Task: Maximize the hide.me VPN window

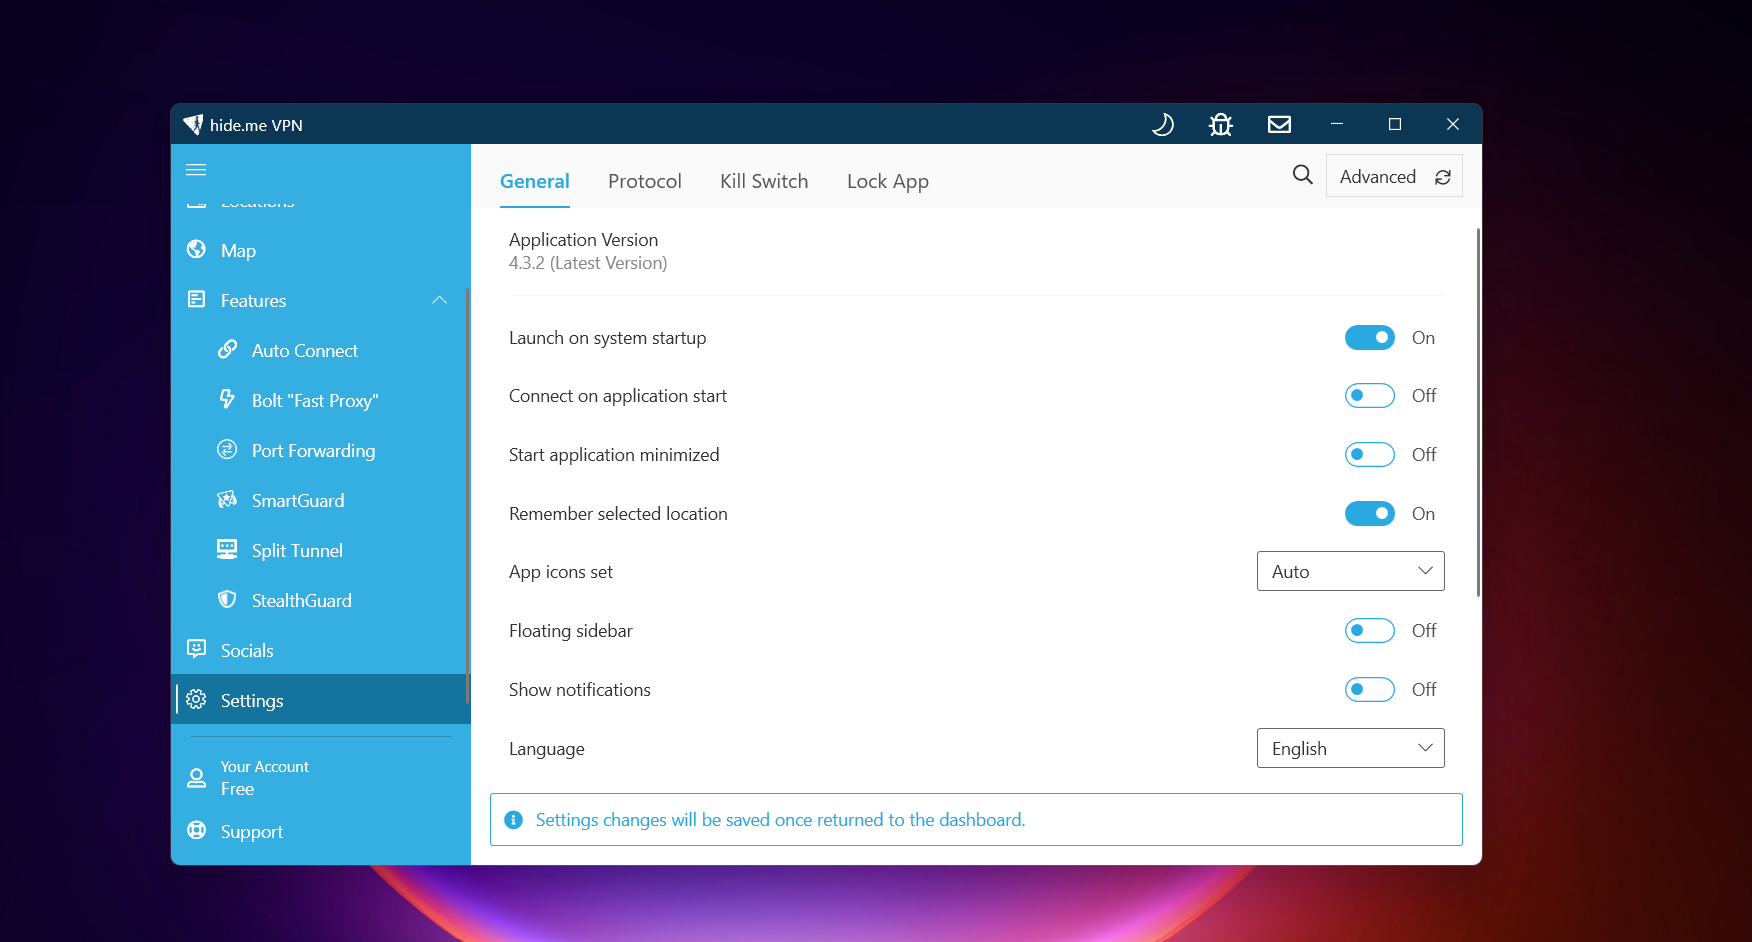Action: pyautogui.click(x=1394, y=124)
